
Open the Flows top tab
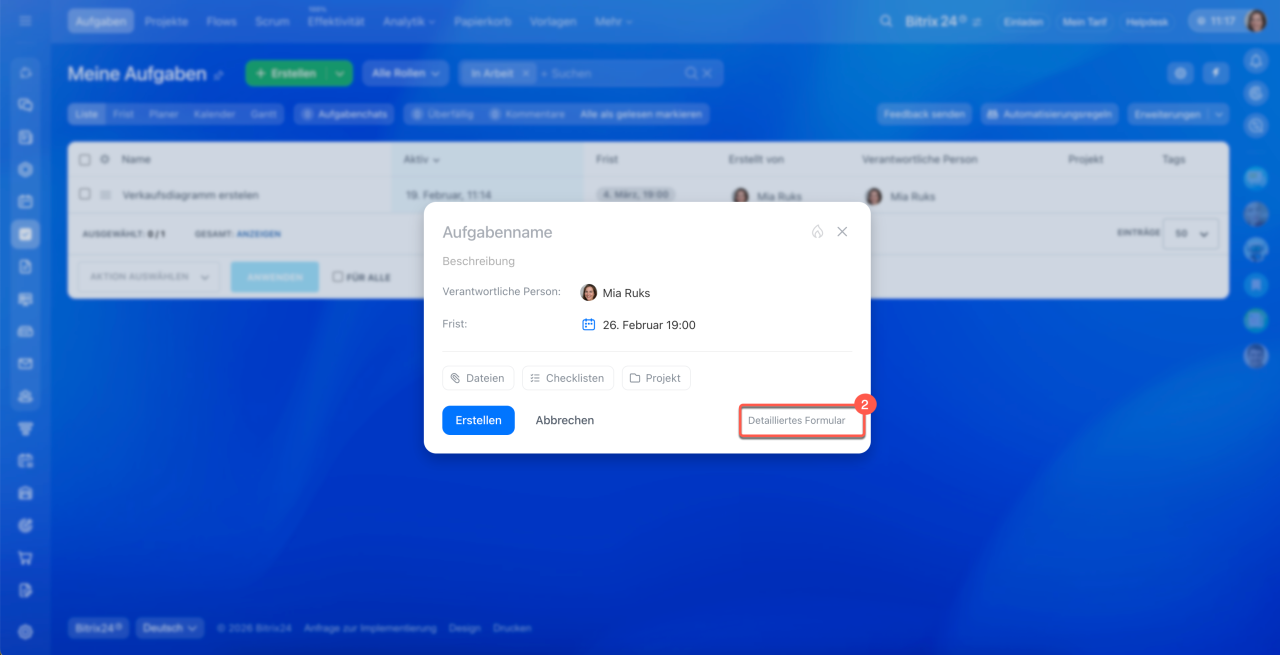point(222,21)
